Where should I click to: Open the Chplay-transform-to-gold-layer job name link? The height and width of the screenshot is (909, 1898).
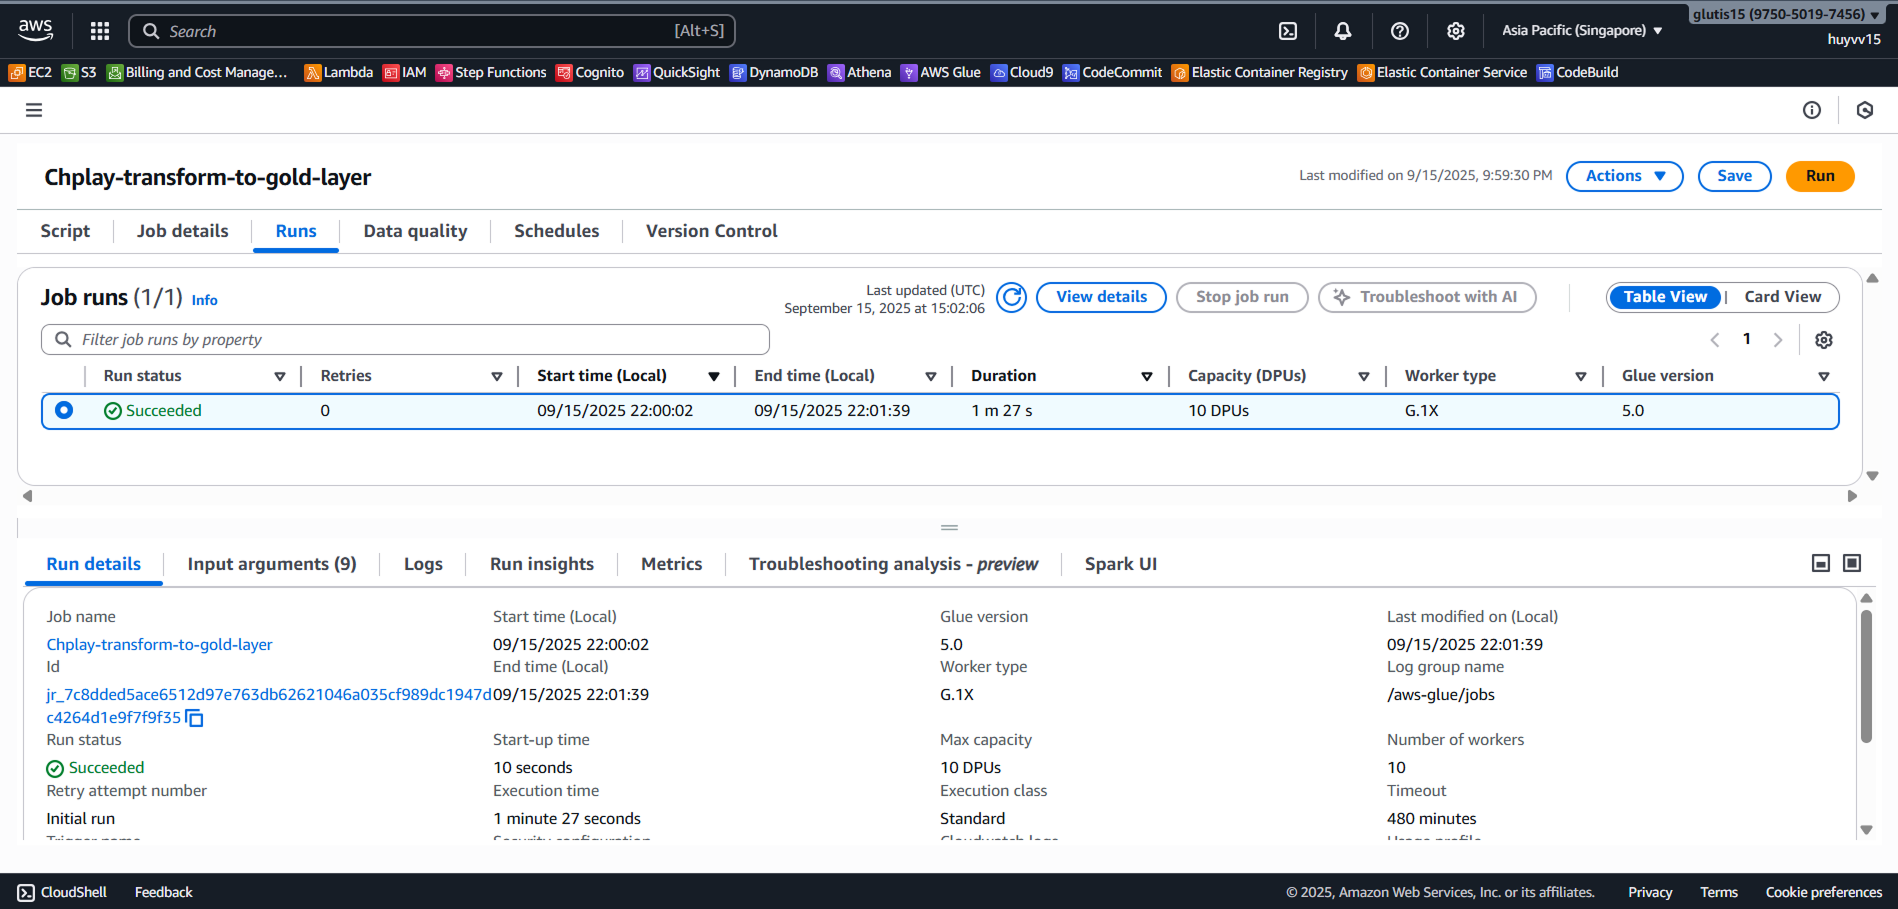159,645
